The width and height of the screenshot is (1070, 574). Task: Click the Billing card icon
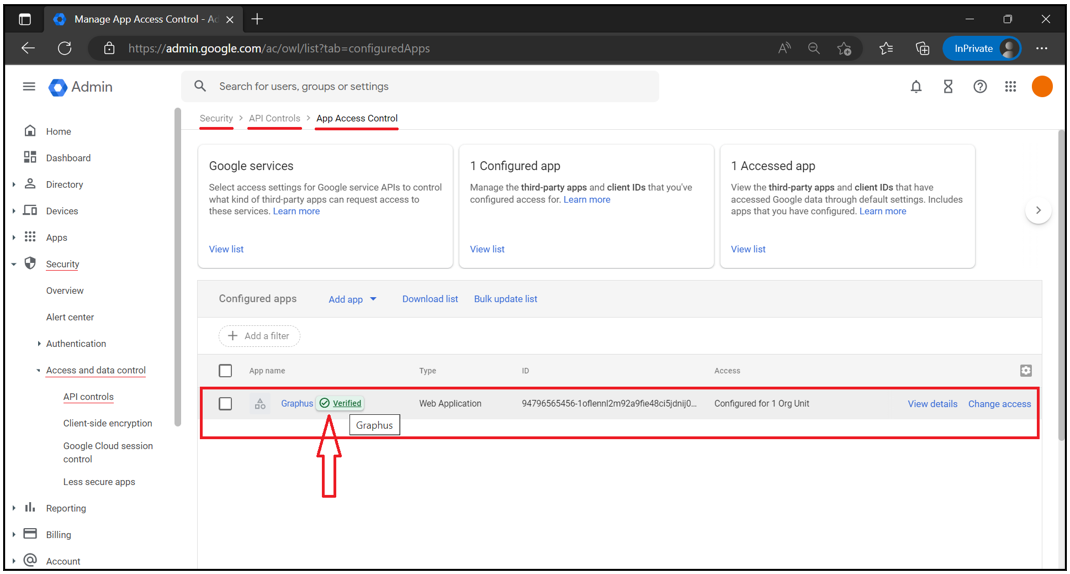(30, 534)
